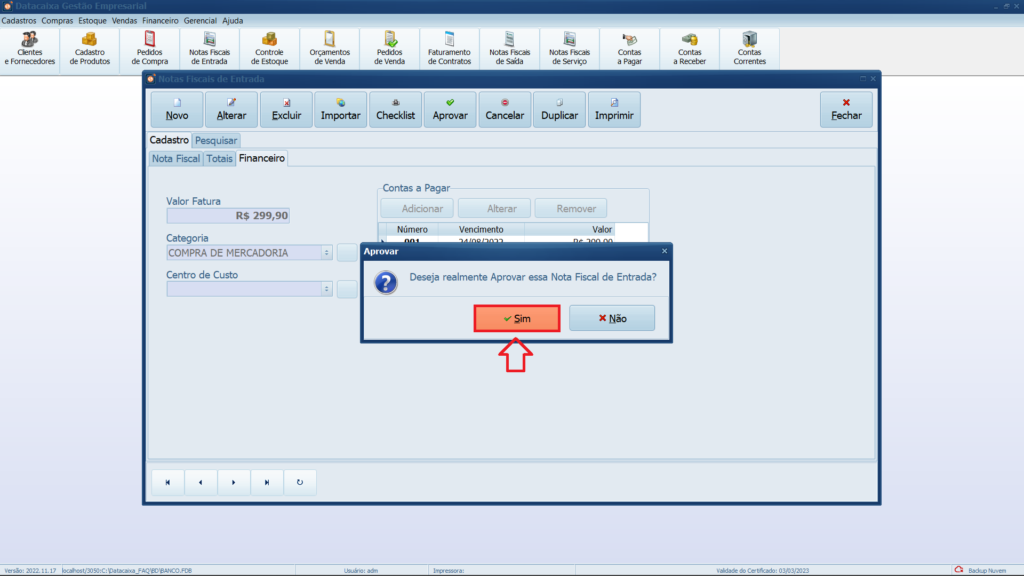This screenshot has height=576, width=1024.
Task: Open Cadastro de Produtos icon
Action: pos(90,48)
